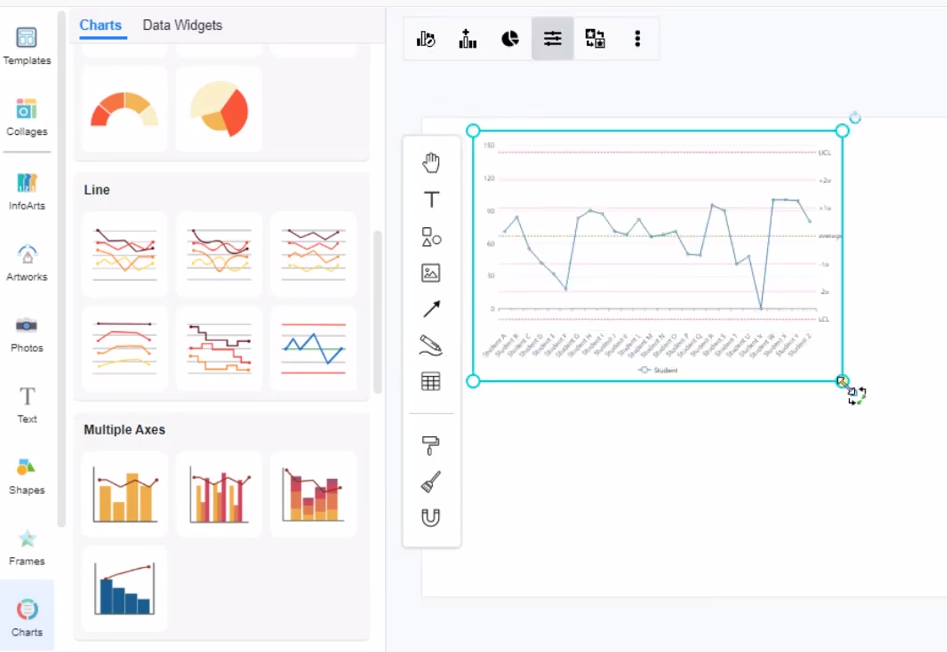Open the Image insert tool

pos(431,272)
